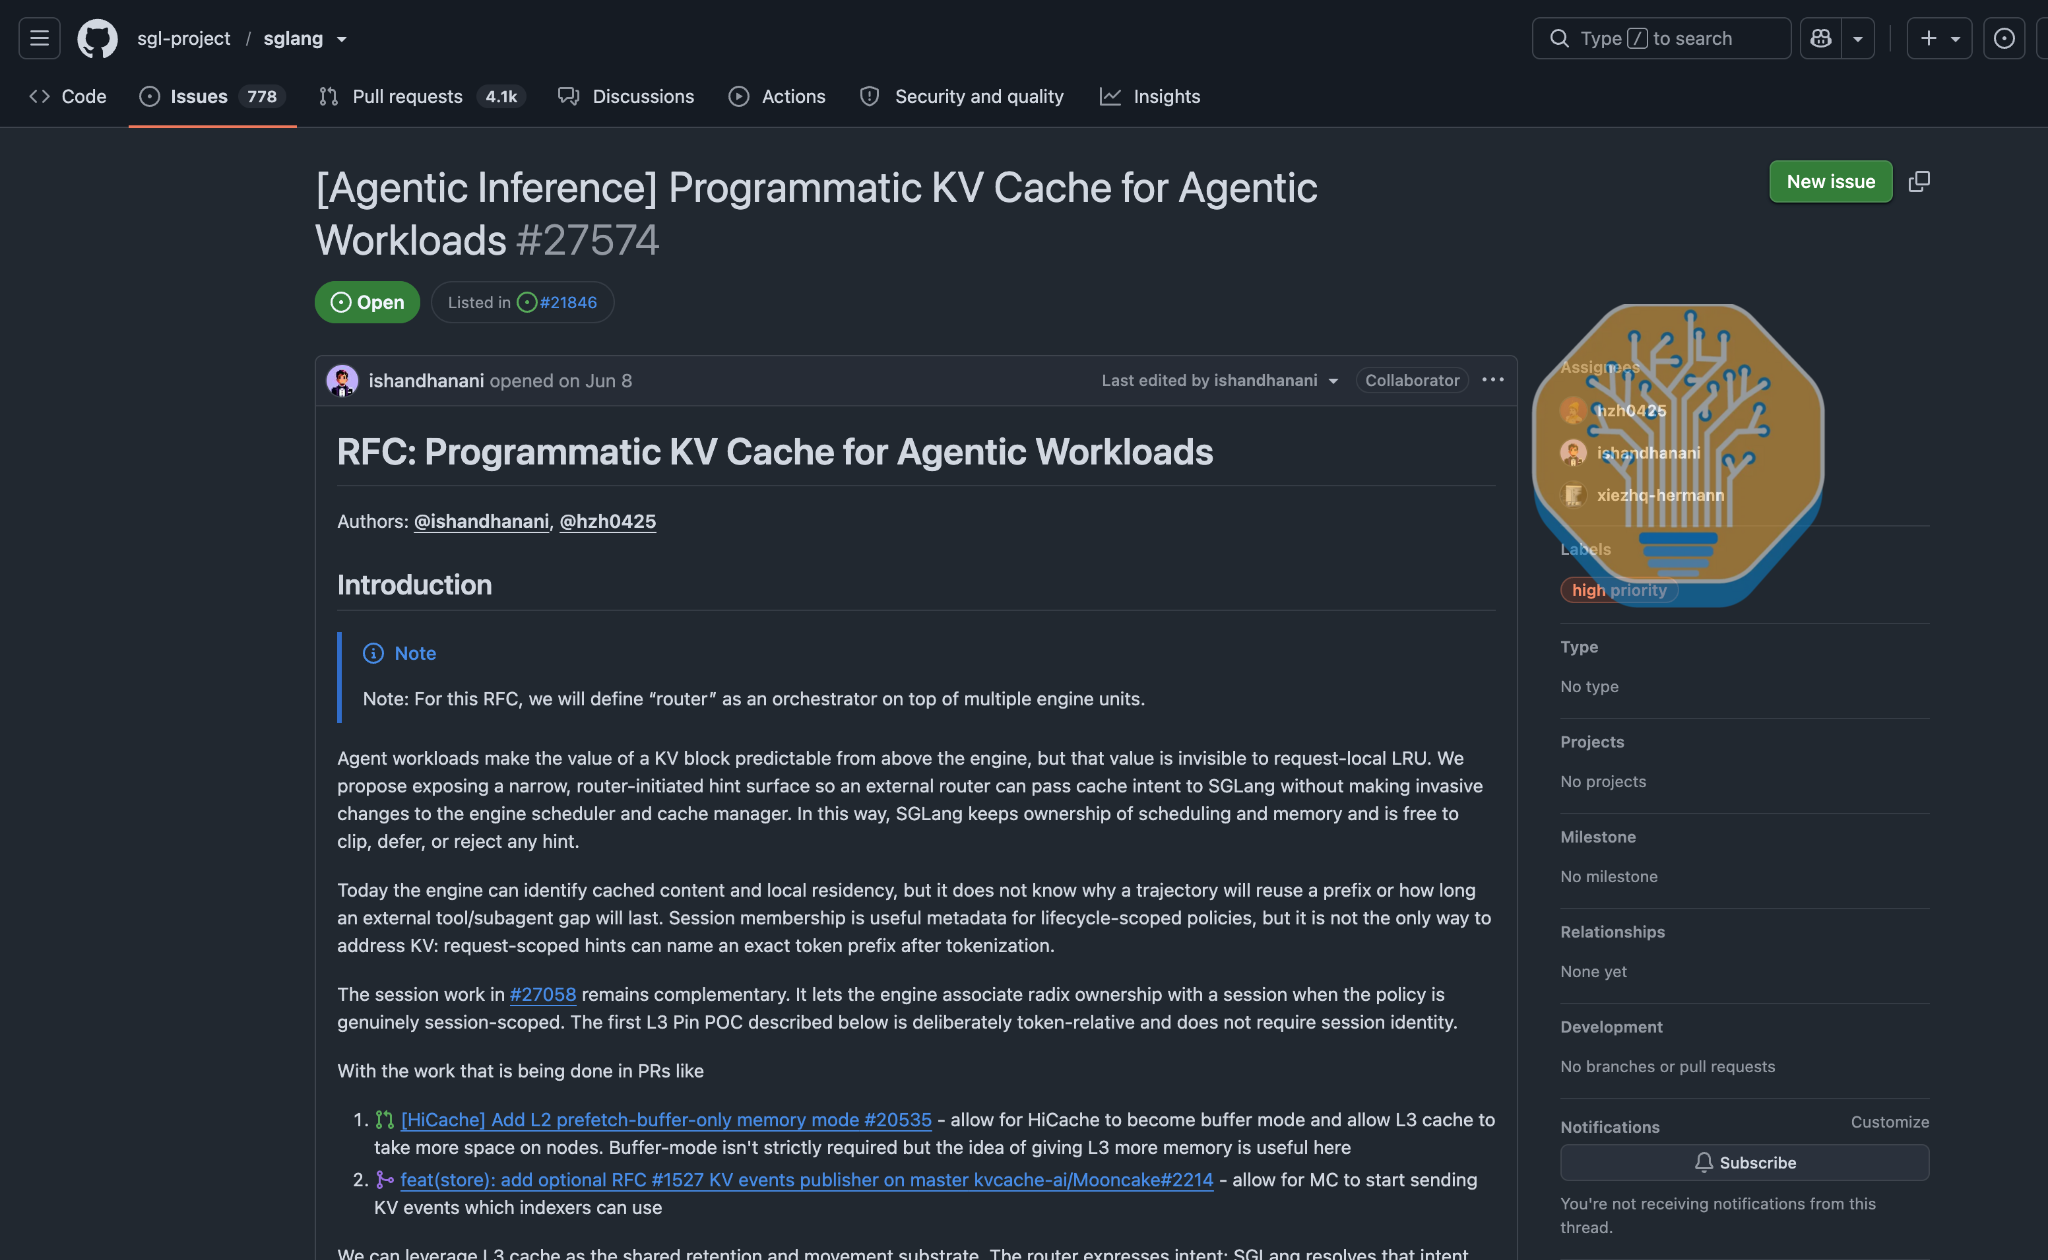Screen dimensions: 2048x1260
Task: Open the create new plus menu
Action: tap(1939, 38)
